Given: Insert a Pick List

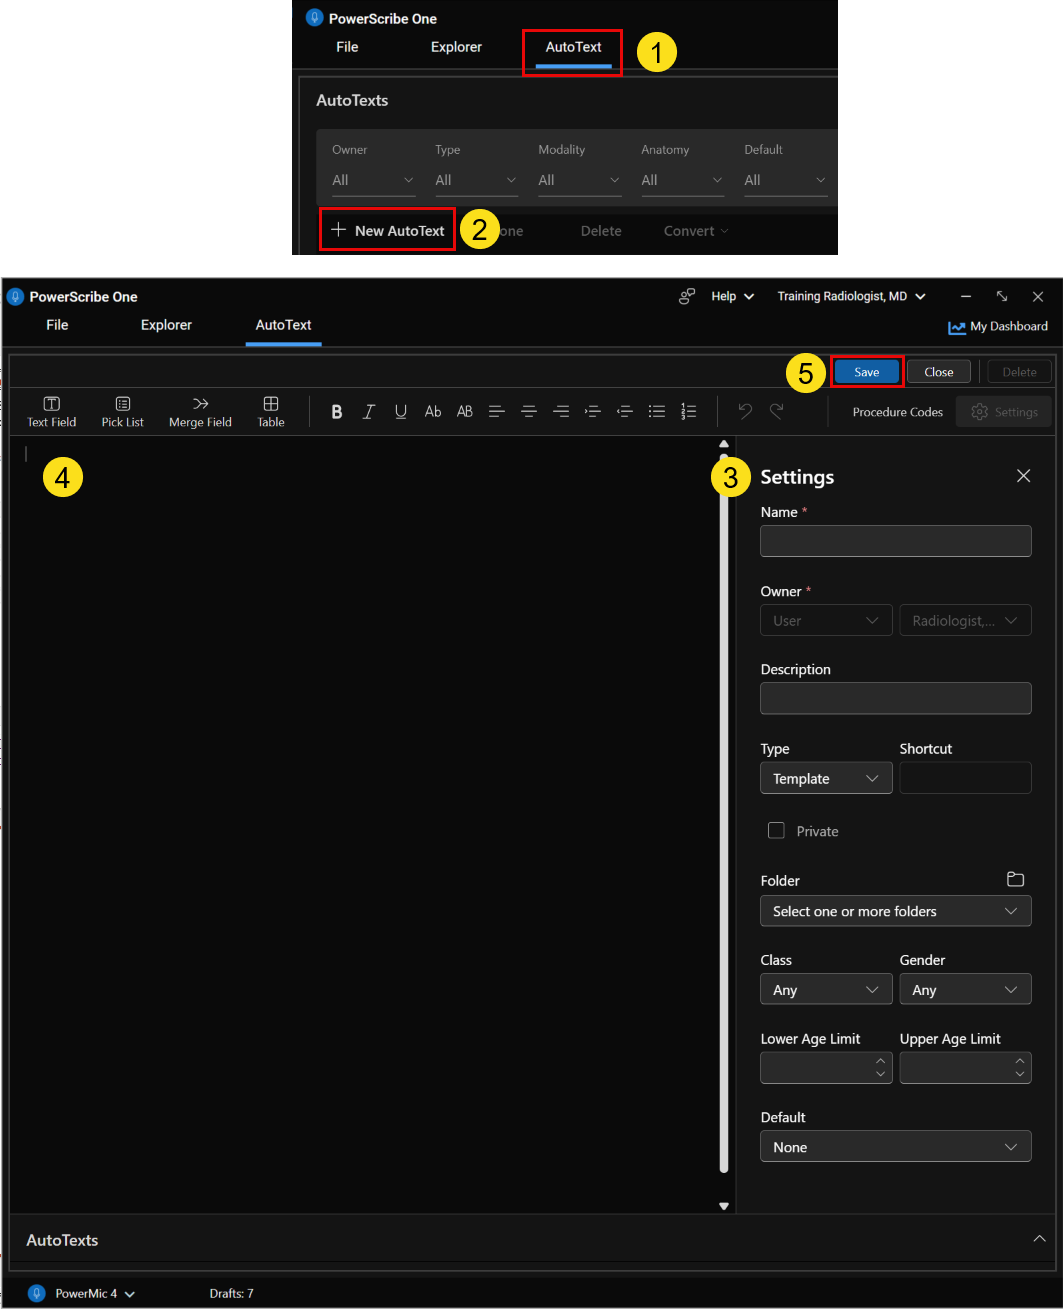Looking at the screenshot, I should pyautogui.click(x=122, y=412).
